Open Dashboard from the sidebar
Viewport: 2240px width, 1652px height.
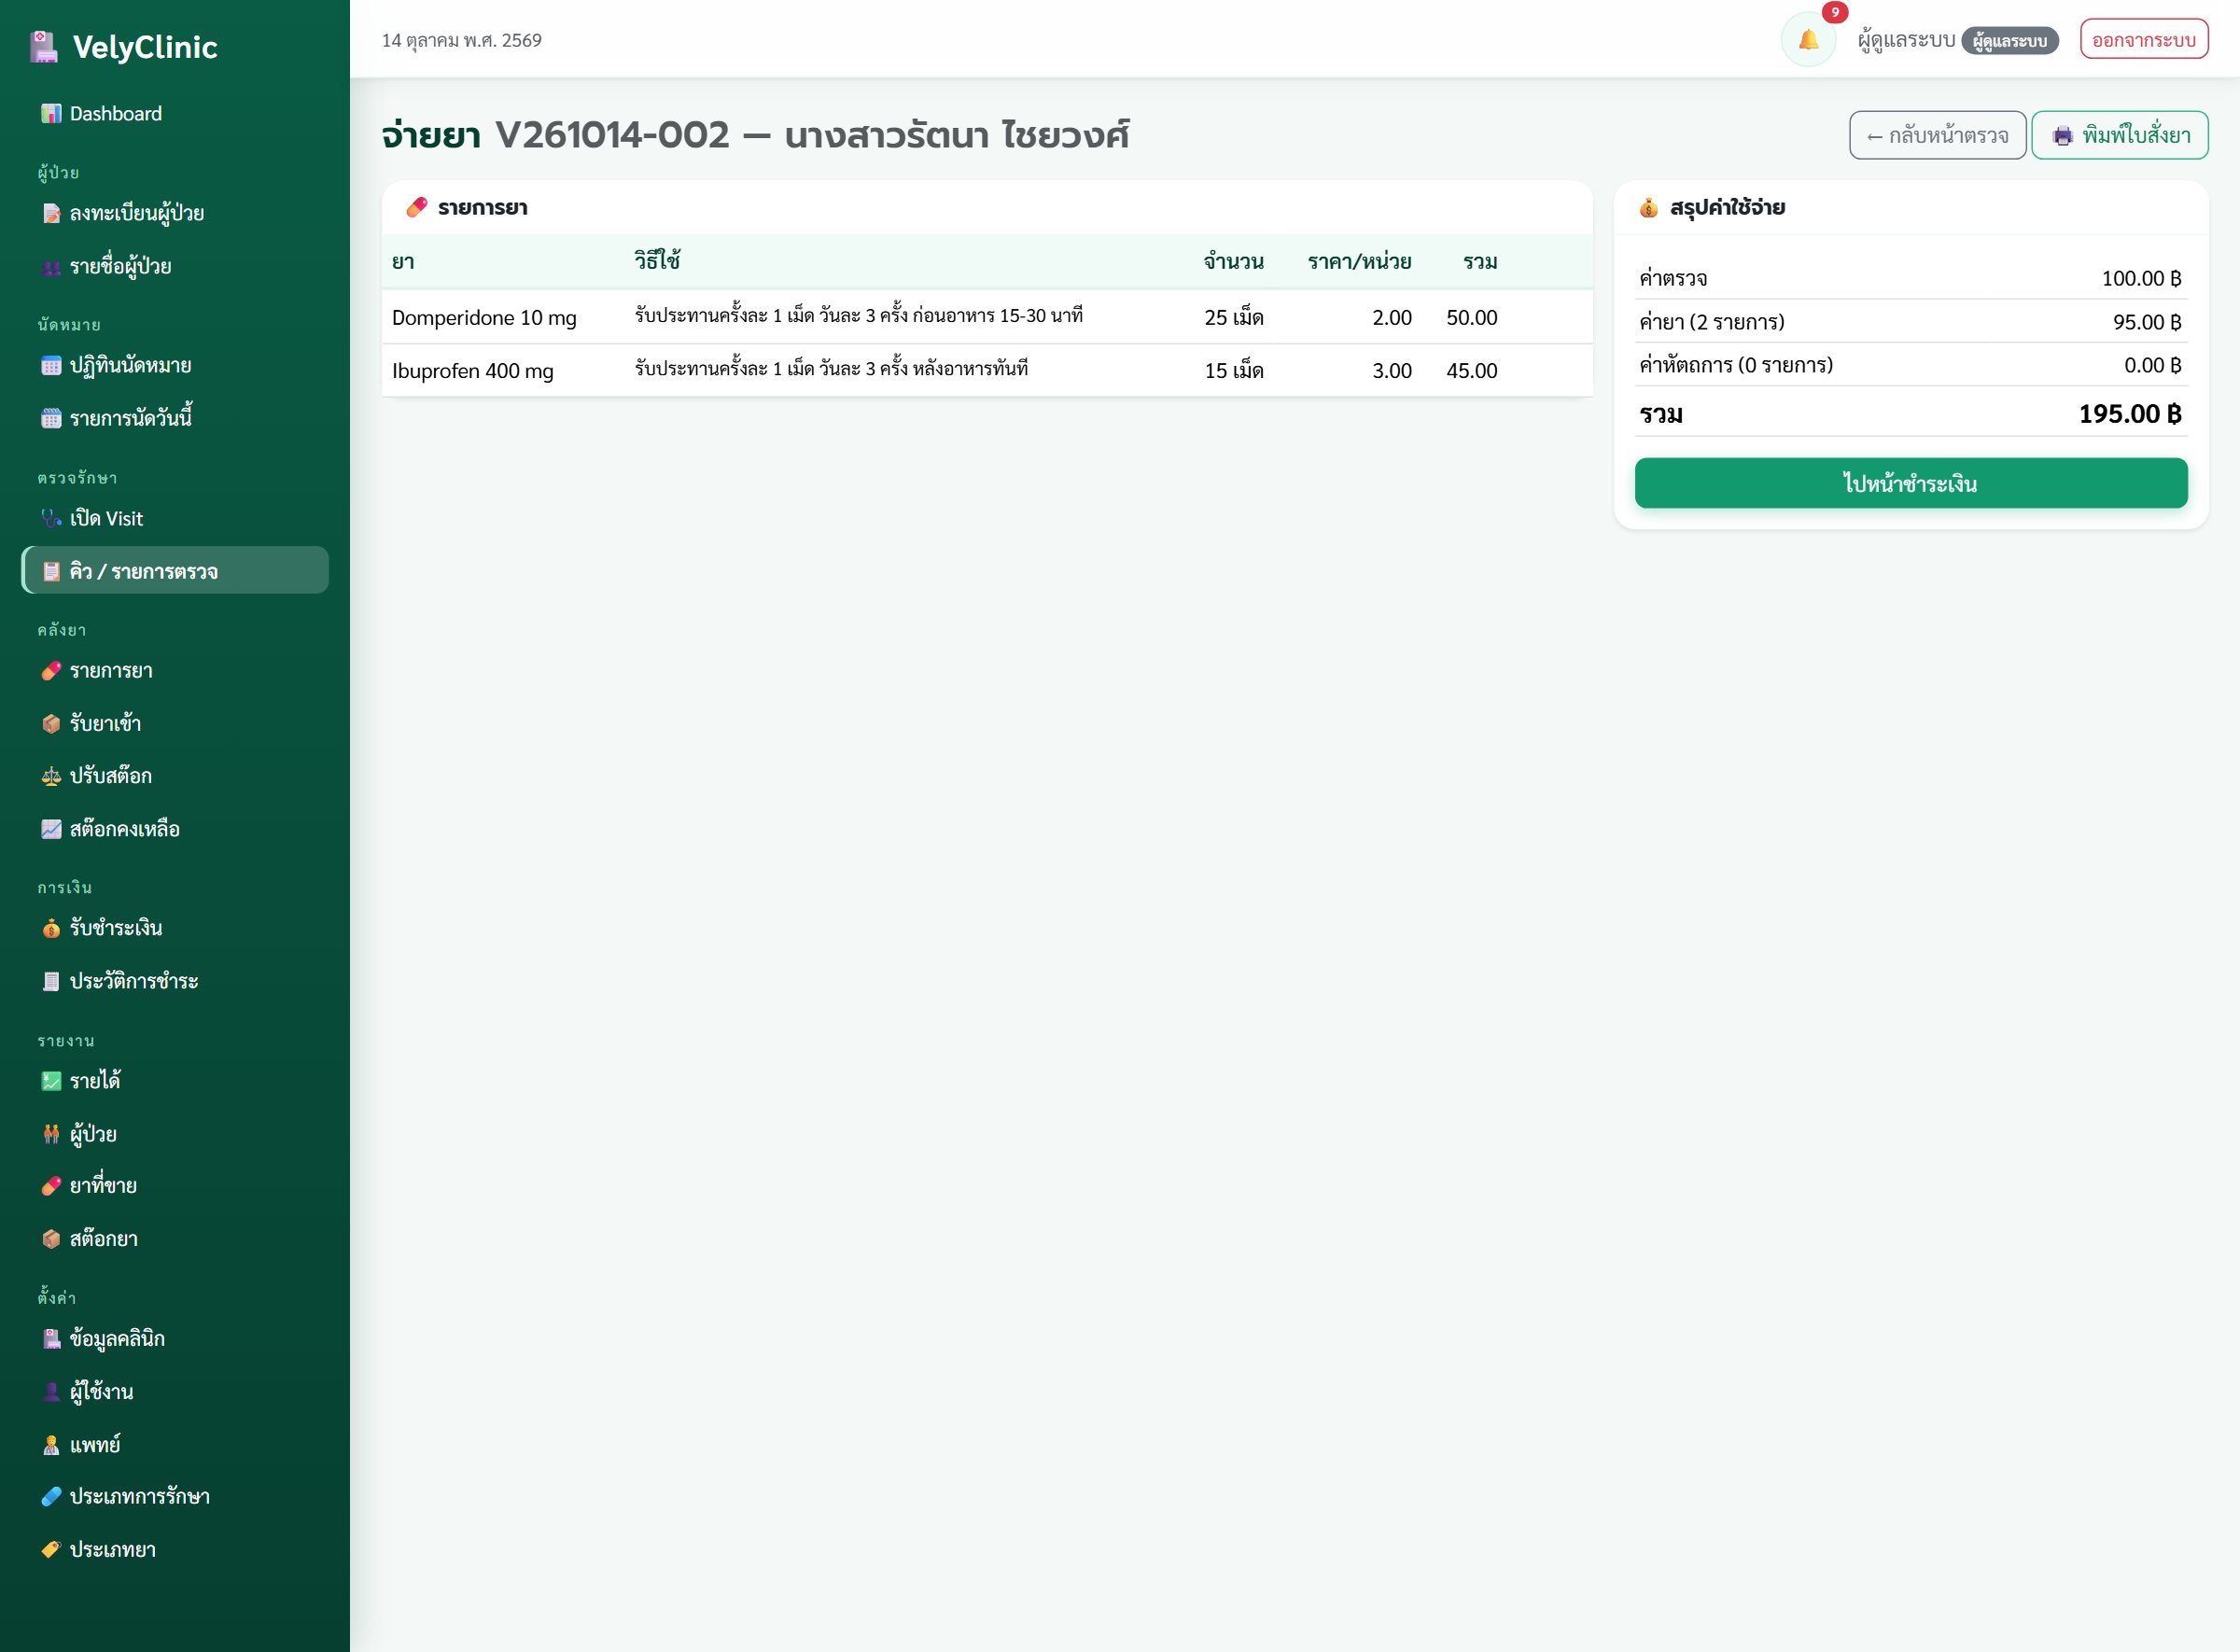(175, 114)
